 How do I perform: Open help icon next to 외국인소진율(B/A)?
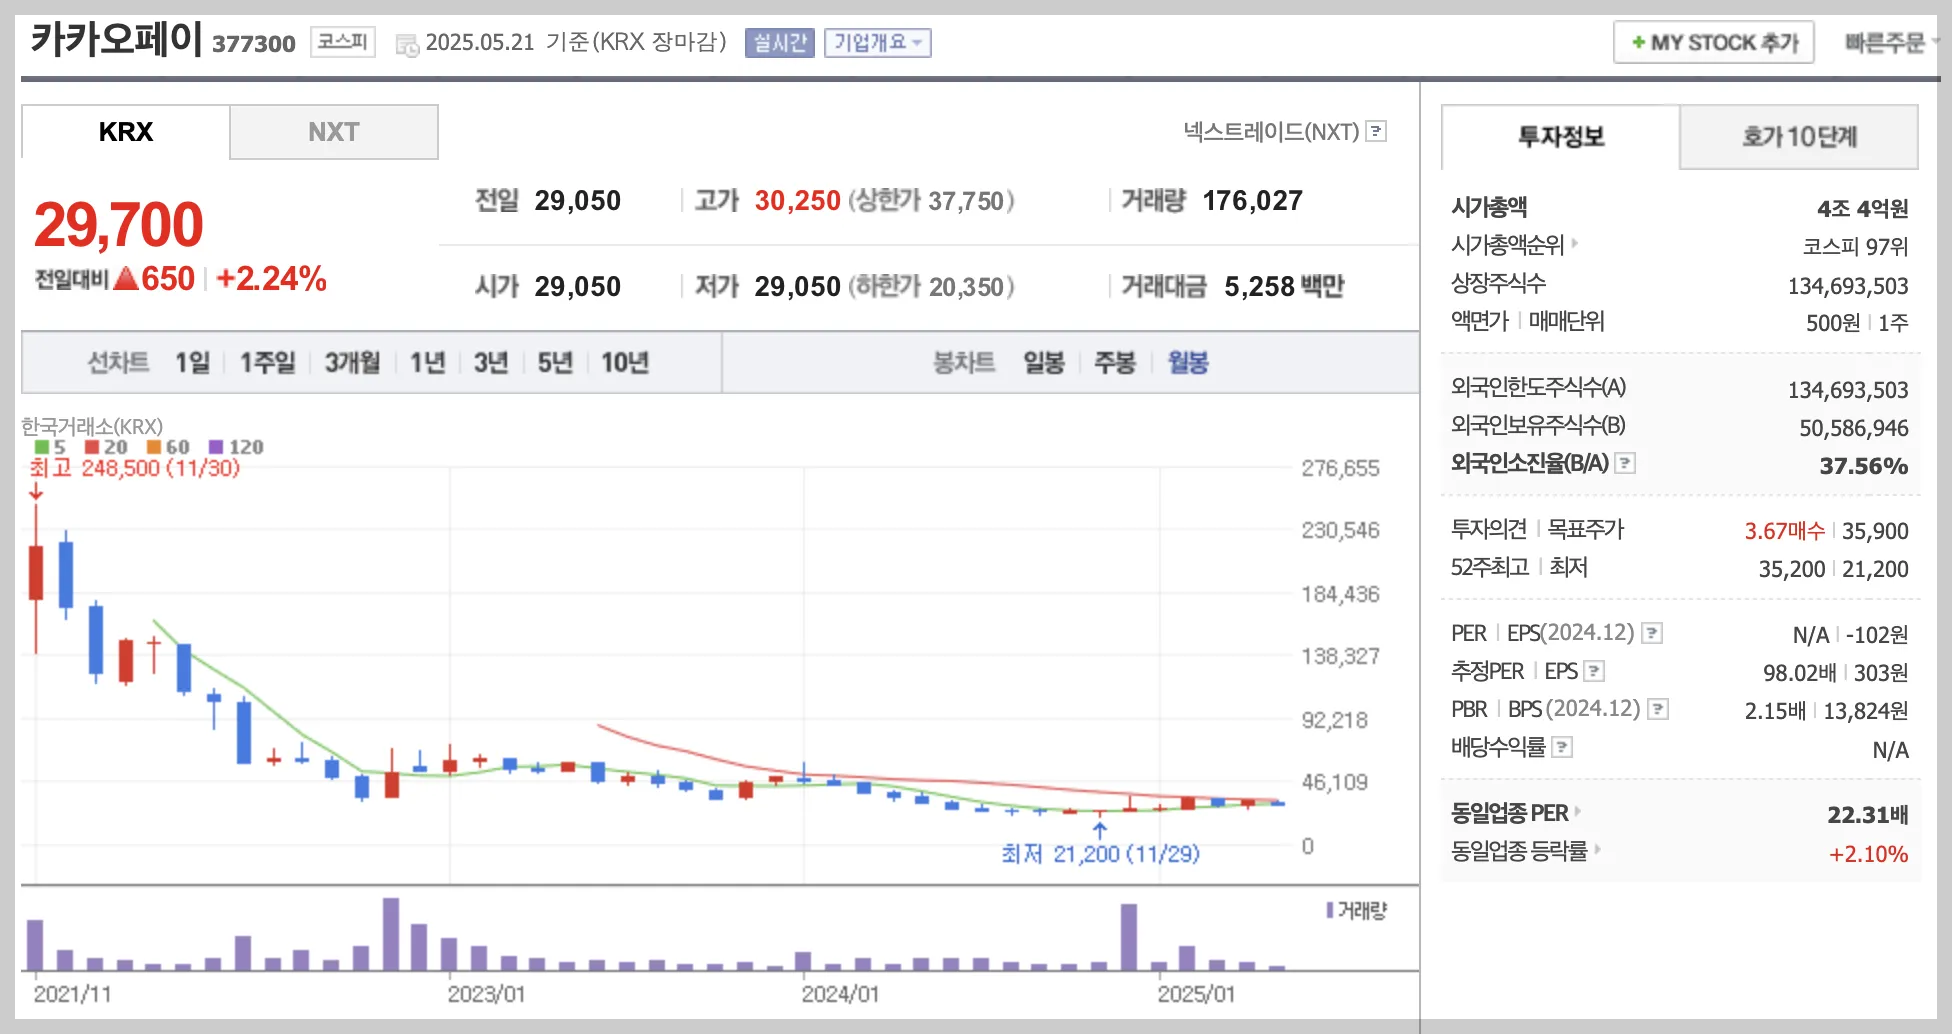[1626, 463]
